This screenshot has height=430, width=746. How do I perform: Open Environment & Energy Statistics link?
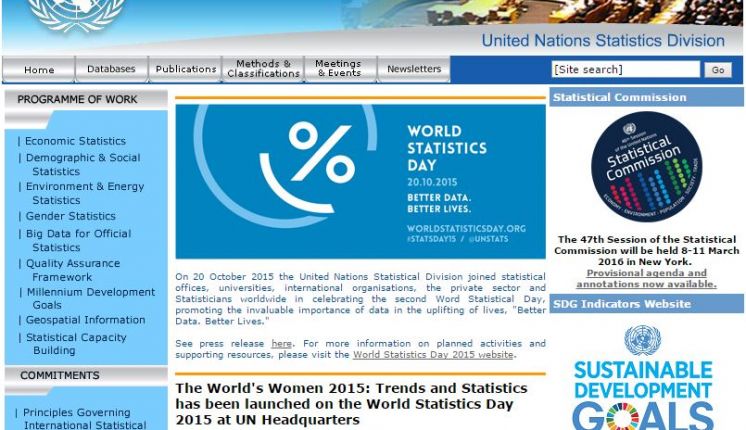[85, 193]
